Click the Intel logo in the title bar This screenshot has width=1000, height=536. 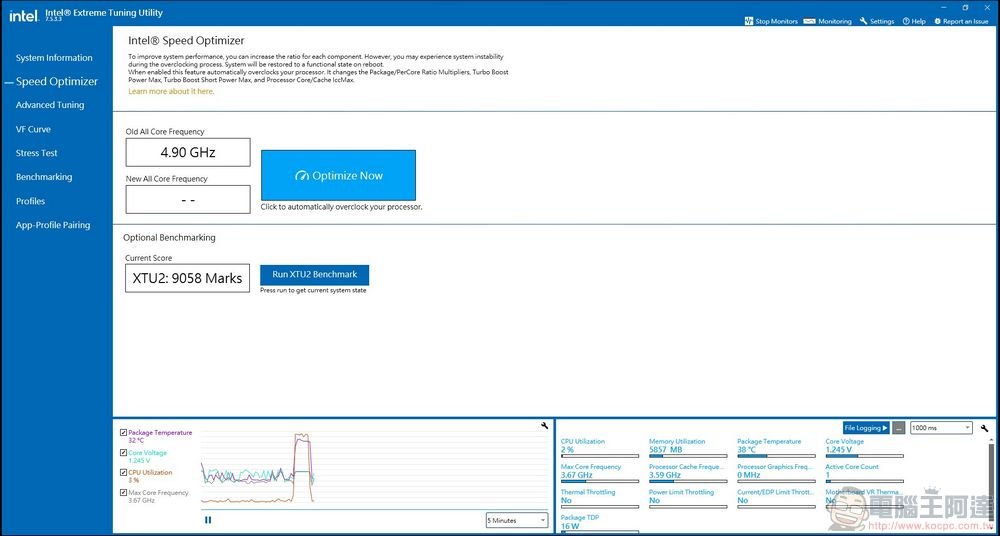(24, 15)
